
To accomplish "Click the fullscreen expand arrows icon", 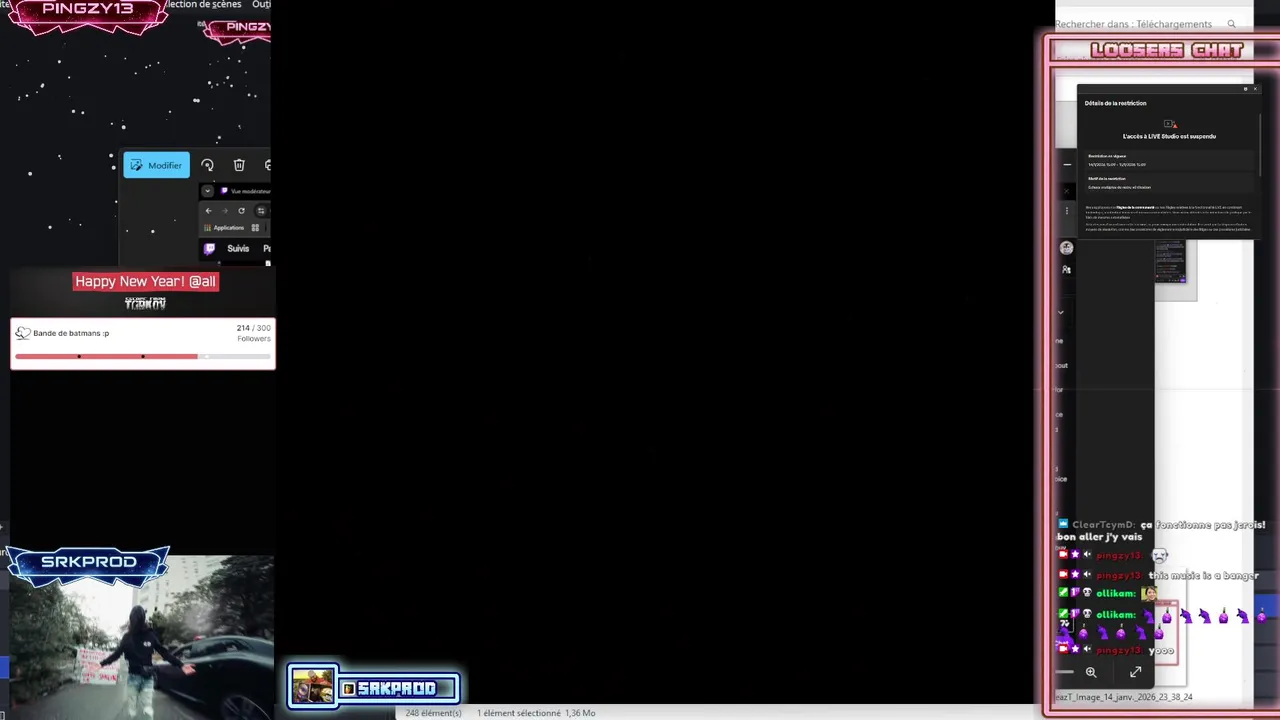I will click(x=1135, y=672).
